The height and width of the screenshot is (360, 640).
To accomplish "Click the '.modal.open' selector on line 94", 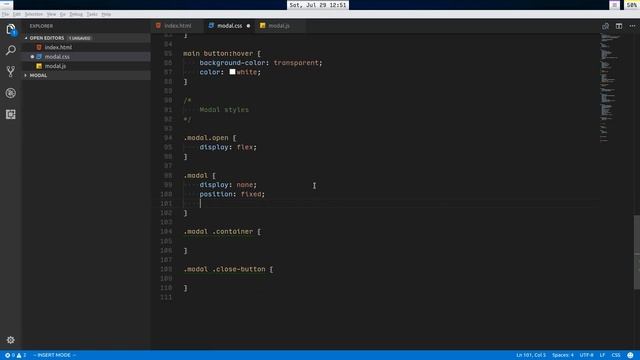I will click(206, 138).
